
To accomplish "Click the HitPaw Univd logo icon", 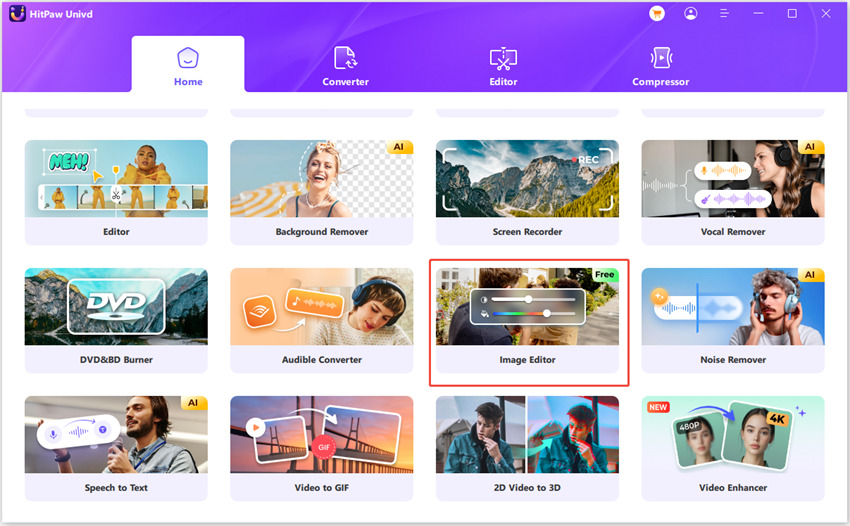I will coord(17,14).
